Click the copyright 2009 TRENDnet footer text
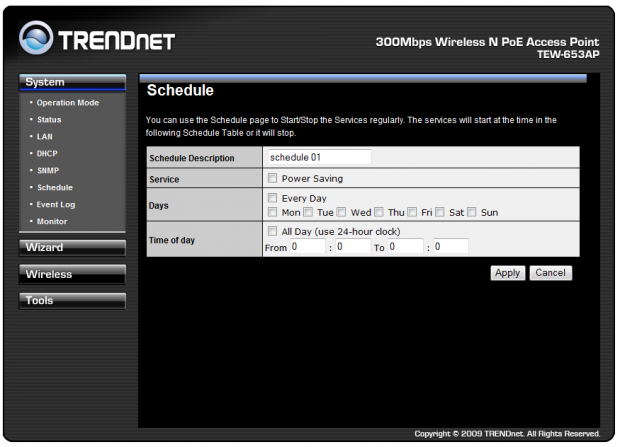Viewport: 620px width, 447px height. pyautogui.click(x=507, y=434)
